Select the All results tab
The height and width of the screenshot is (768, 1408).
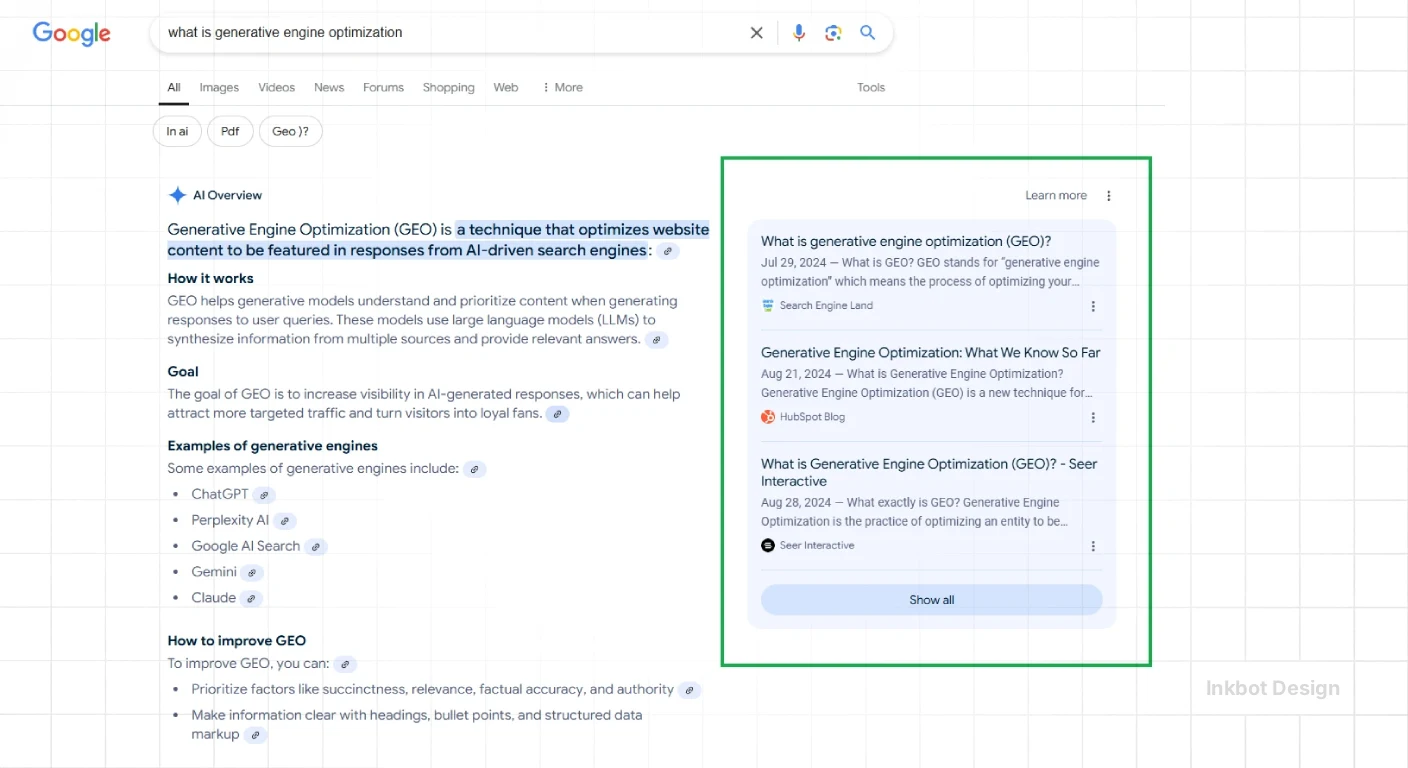pyautogui.click(x=174, y=88)
